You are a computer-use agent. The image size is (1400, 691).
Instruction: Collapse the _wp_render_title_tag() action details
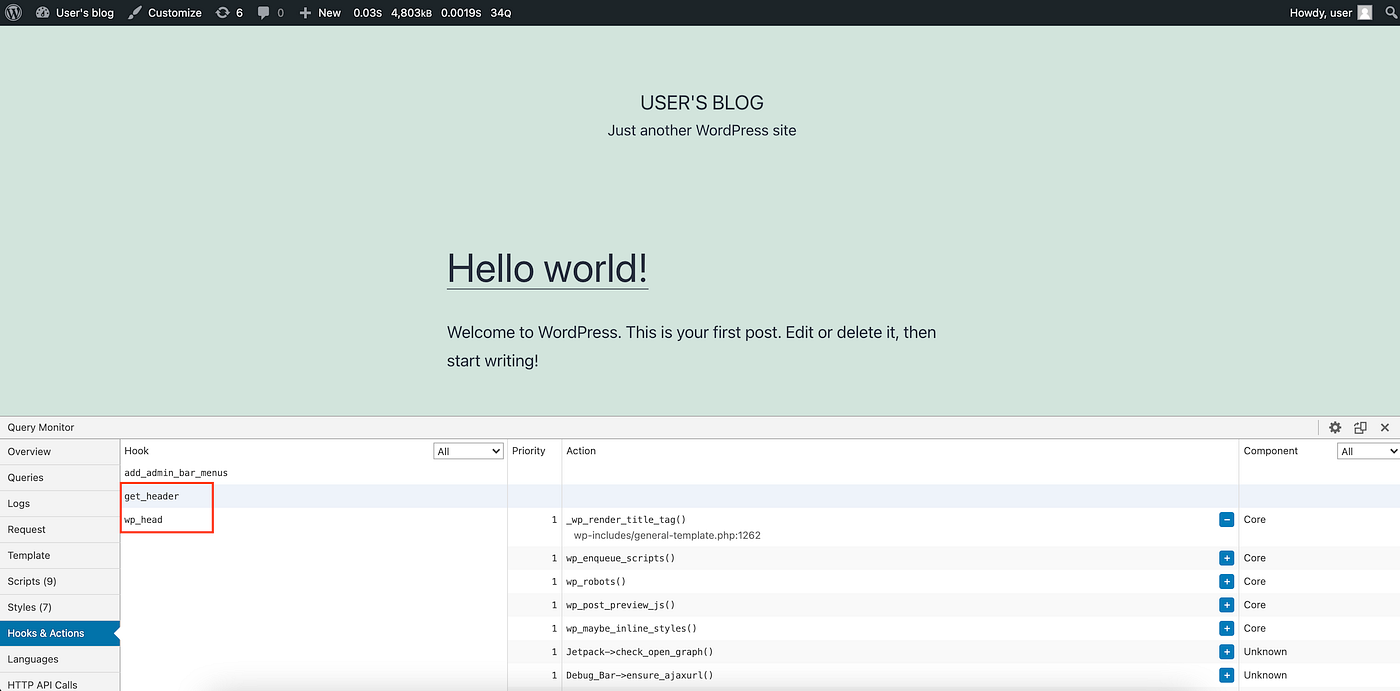tap(1226, 520)
